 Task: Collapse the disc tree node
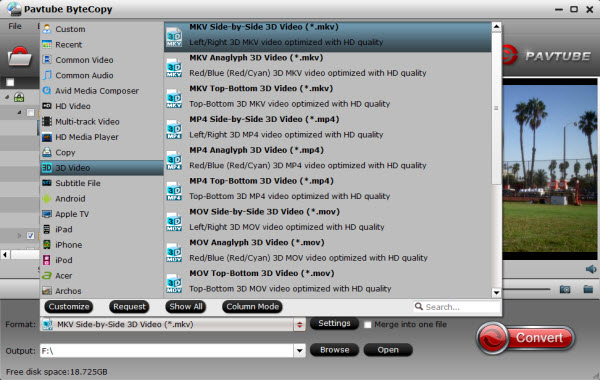[7, 97]
